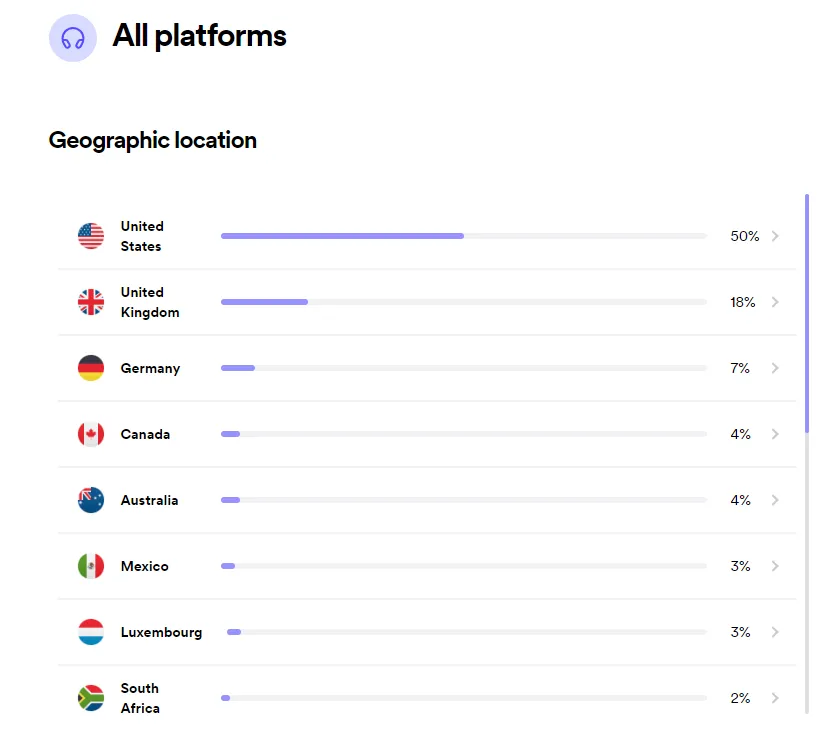Expand Canada row chevron arrow
835x740 pixels.
click(775, 434)
